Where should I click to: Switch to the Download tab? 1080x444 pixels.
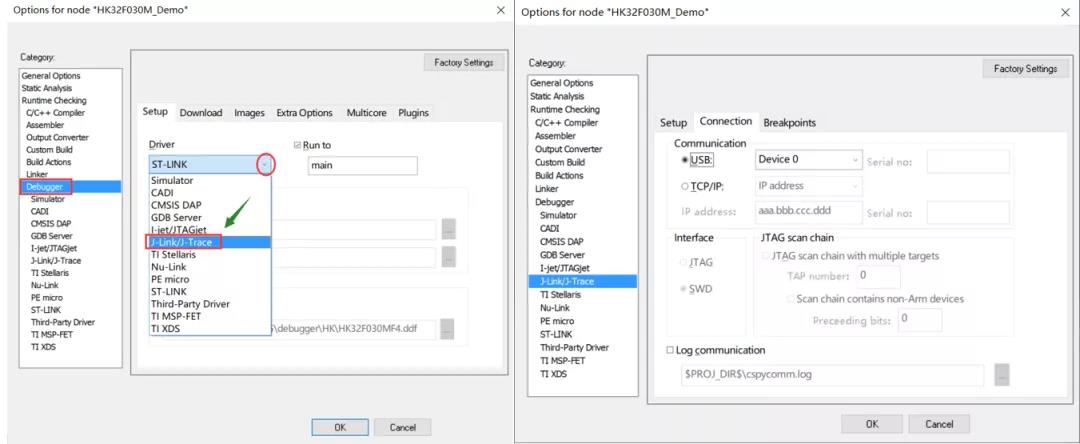coord(201,113)
